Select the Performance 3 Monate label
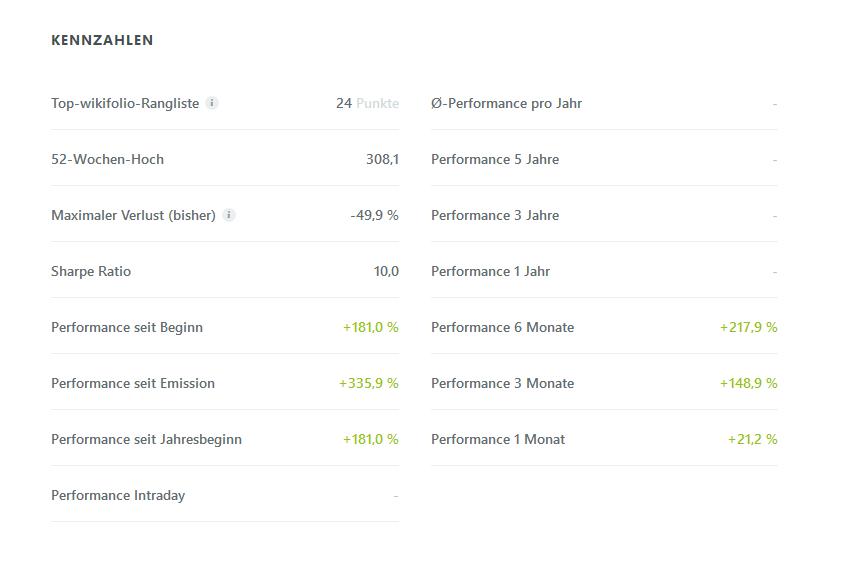 pyautogui.click(x=502, y=383)
